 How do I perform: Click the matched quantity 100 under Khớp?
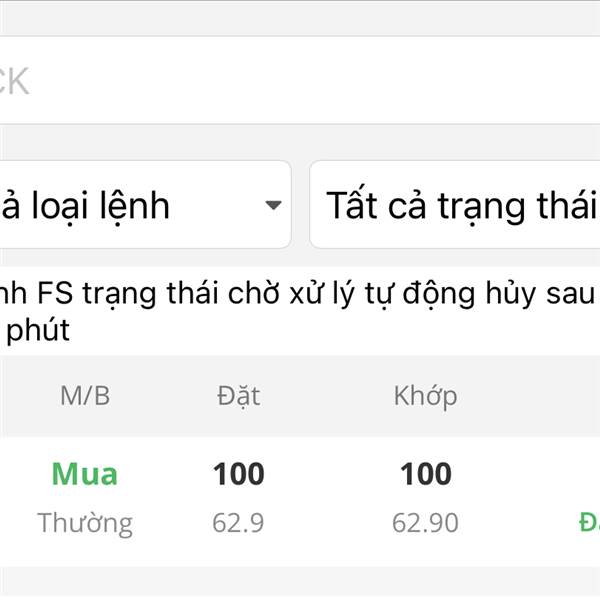(425, 473)
